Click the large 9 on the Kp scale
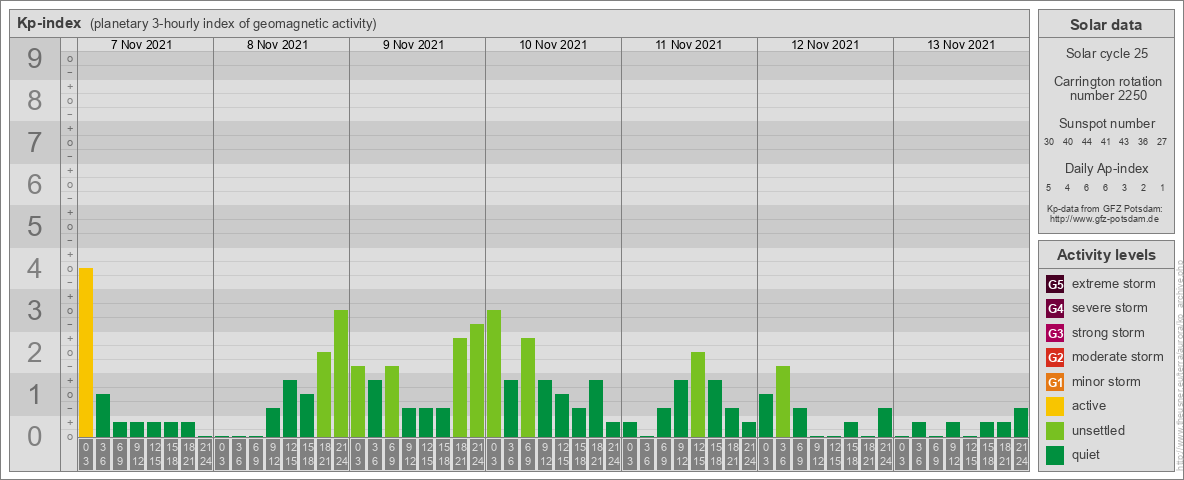This screenshot has width=1184, height=480. coord(35,59)
